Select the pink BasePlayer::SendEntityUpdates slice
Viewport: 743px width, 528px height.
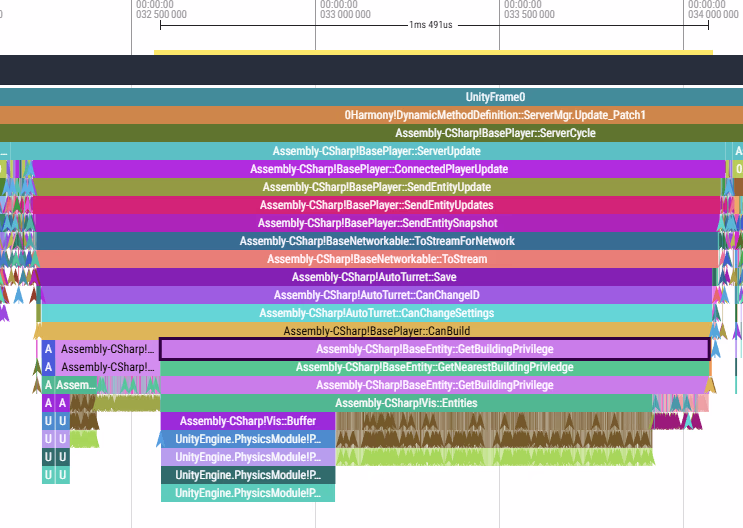tap(376, 205)
